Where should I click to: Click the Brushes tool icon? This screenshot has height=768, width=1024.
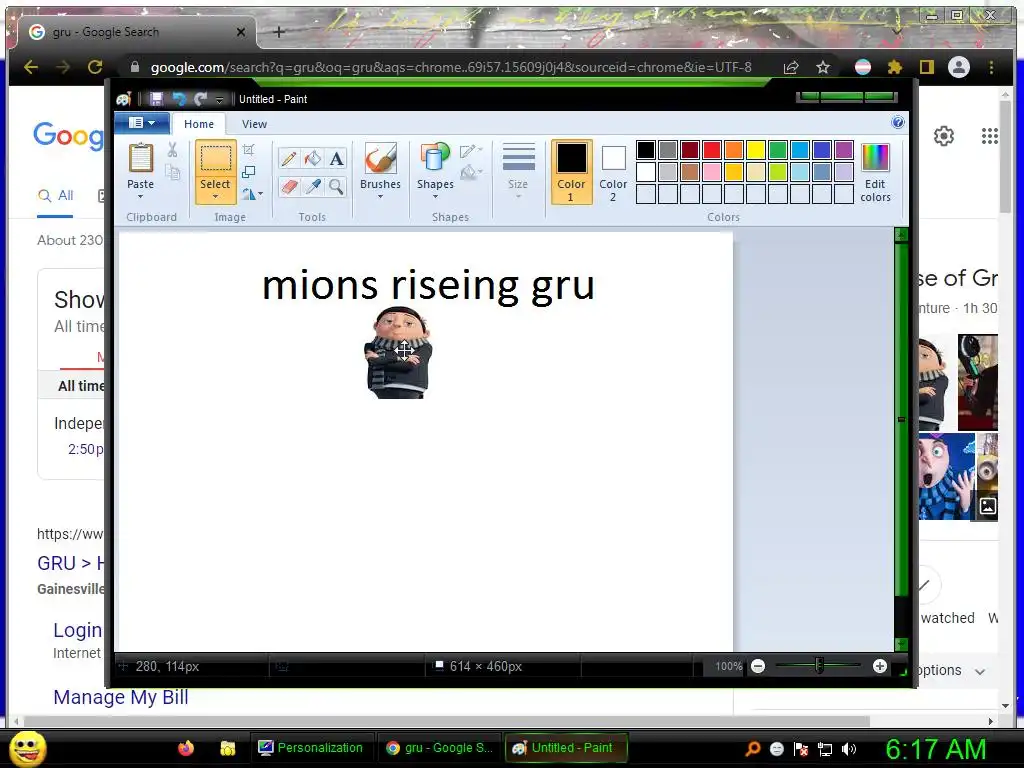[x=380, y=159]
